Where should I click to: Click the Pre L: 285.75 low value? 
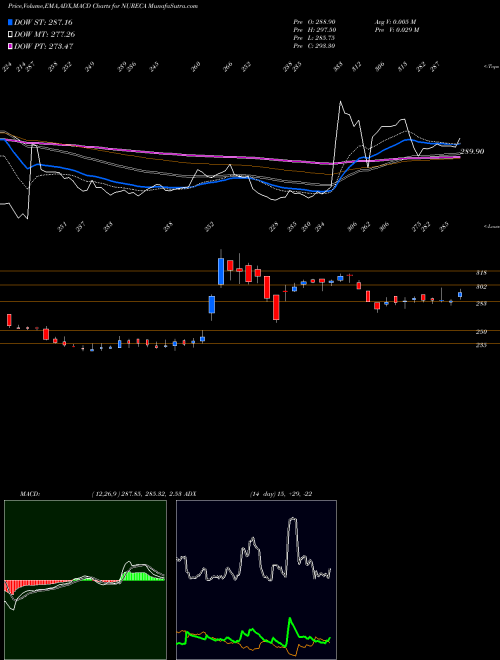tap(314, 38)
